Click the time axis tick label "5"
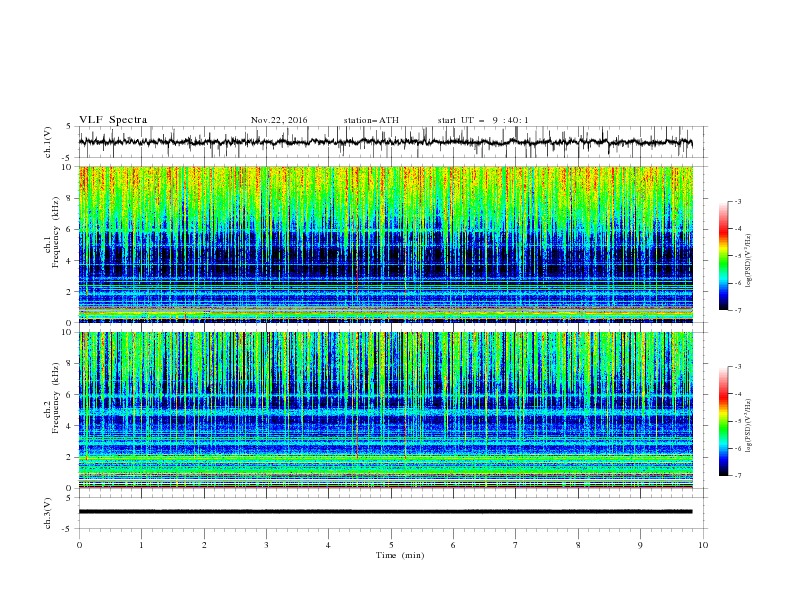792x612 pixels. (391, 545)
